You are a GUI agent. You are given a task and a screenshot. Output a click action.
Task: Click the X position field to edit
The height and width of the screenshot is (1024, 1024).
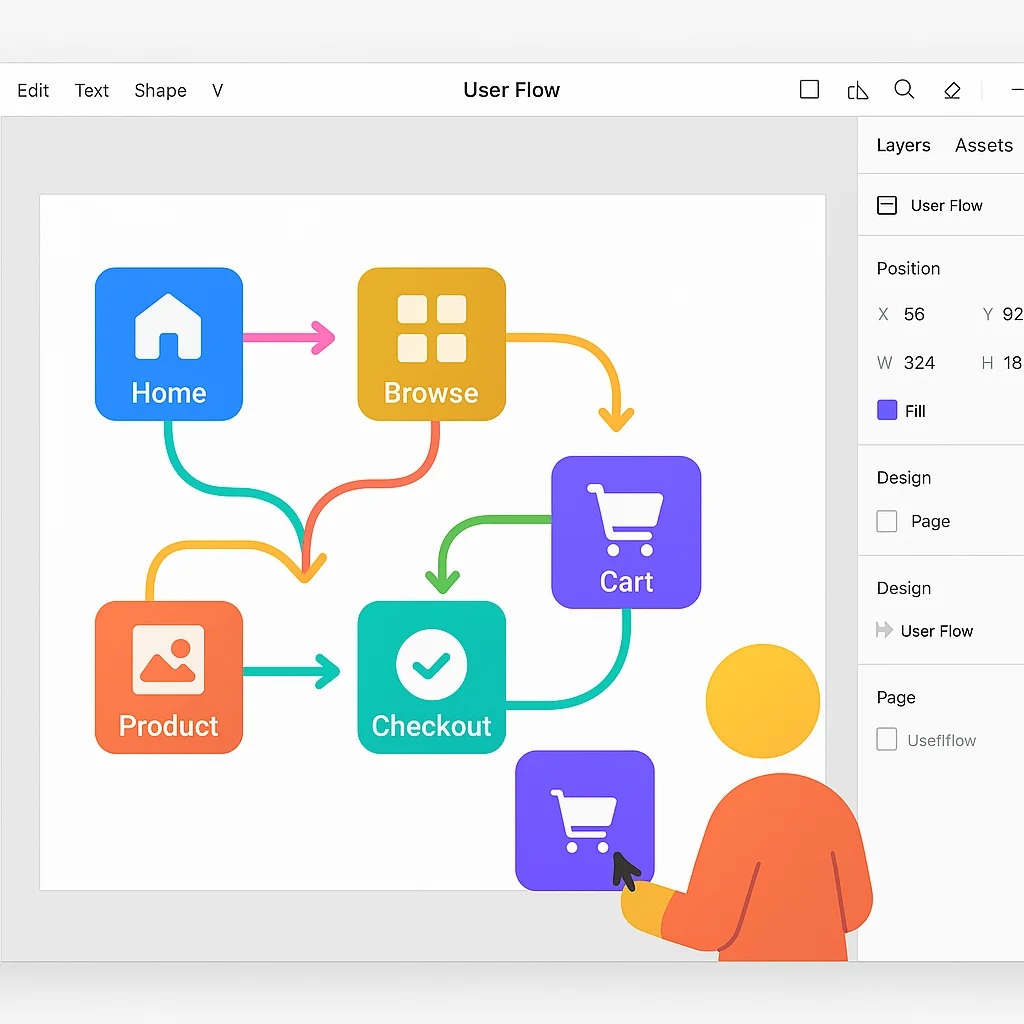(x=915, y=314)
